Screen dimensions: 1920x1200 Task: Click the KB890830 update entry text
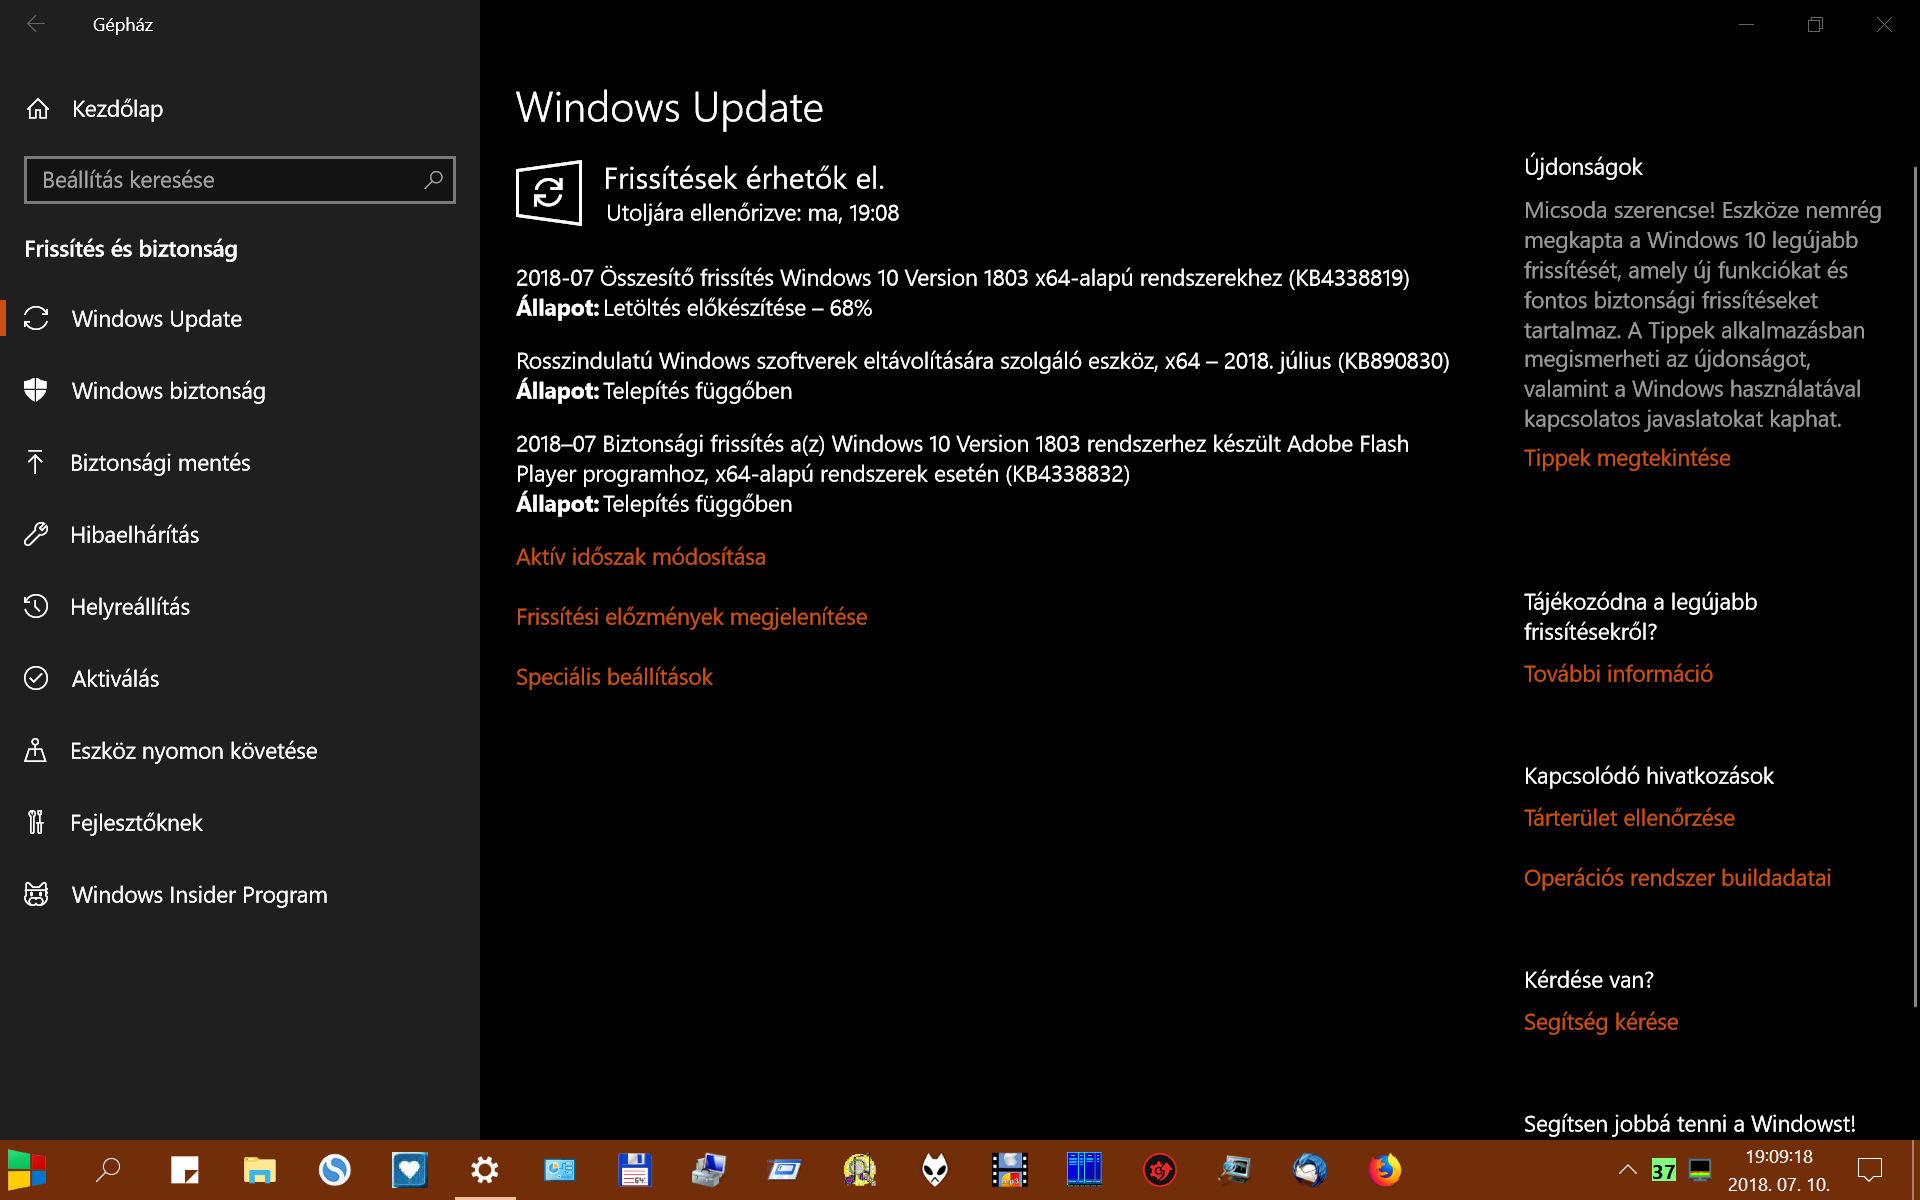(x=982, y=361)
